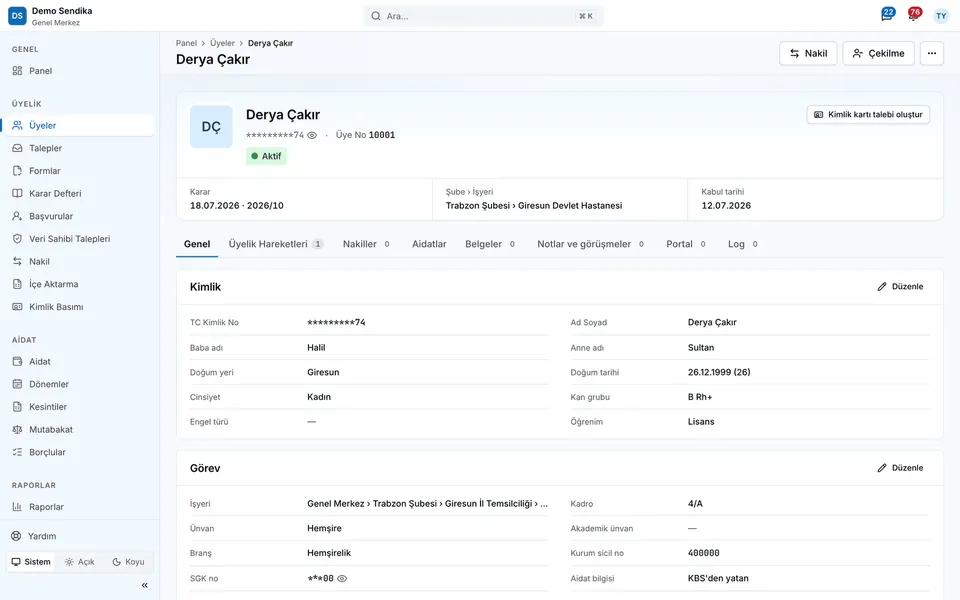This screenshot has height=600, width=960.
Task: Switch to the Aidatlar tab
Action: (x=429, y=244)
